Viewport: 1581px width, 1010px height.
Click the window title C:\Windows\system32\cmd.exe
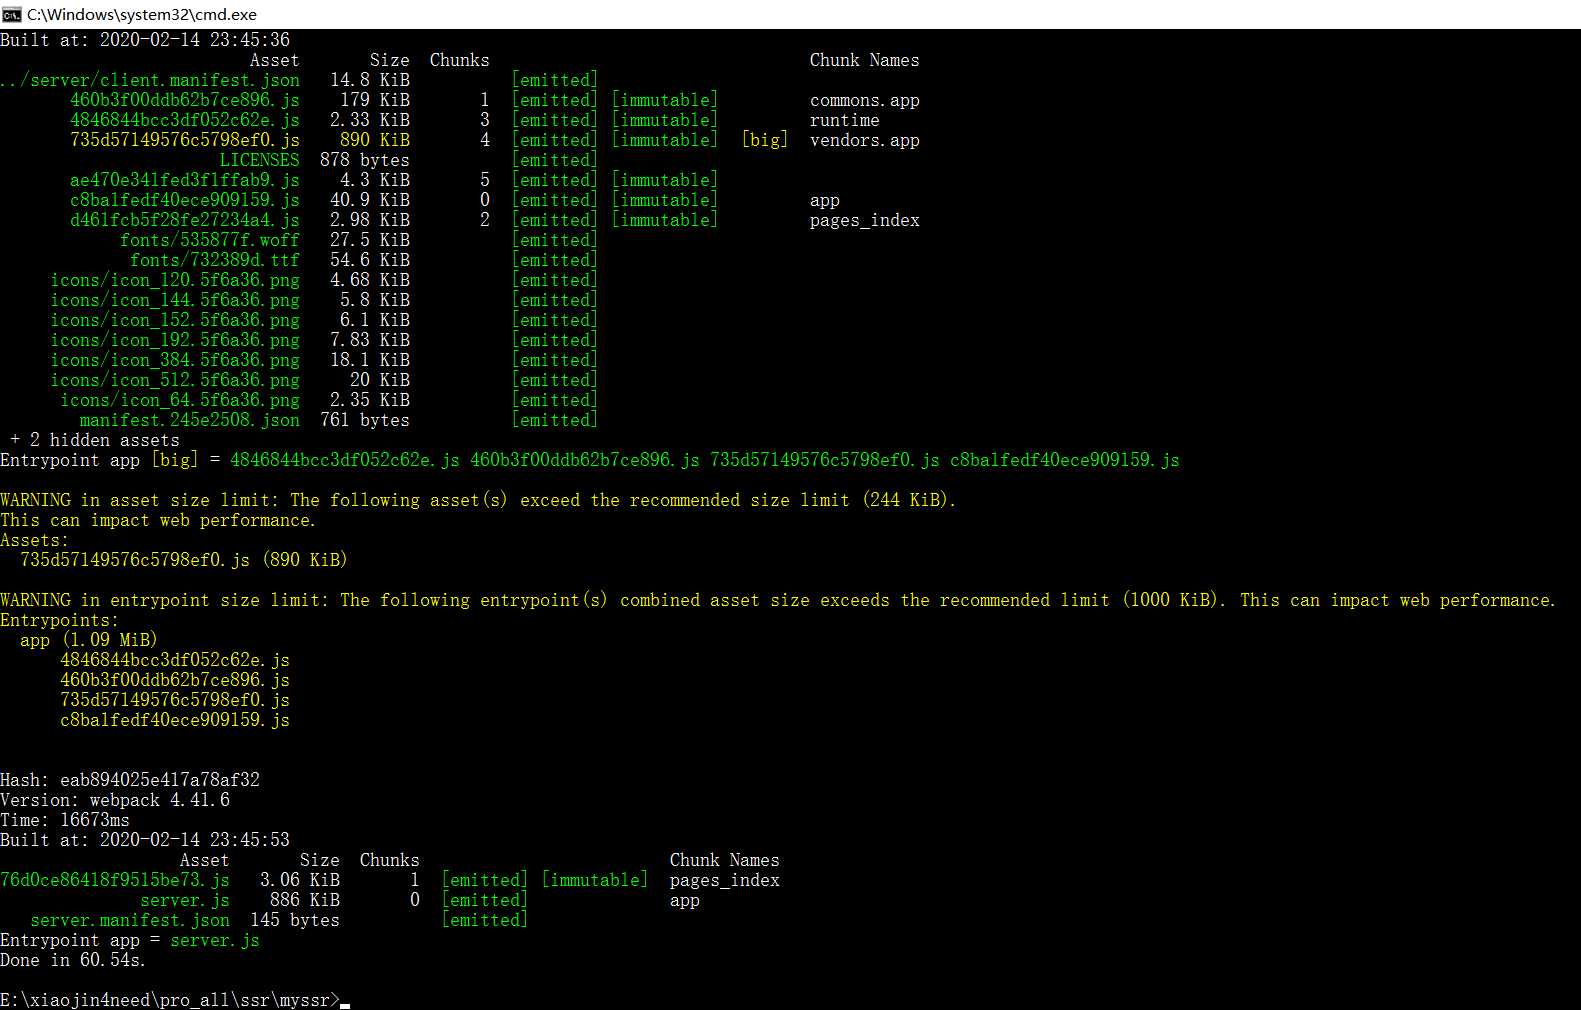pos(142,14)
